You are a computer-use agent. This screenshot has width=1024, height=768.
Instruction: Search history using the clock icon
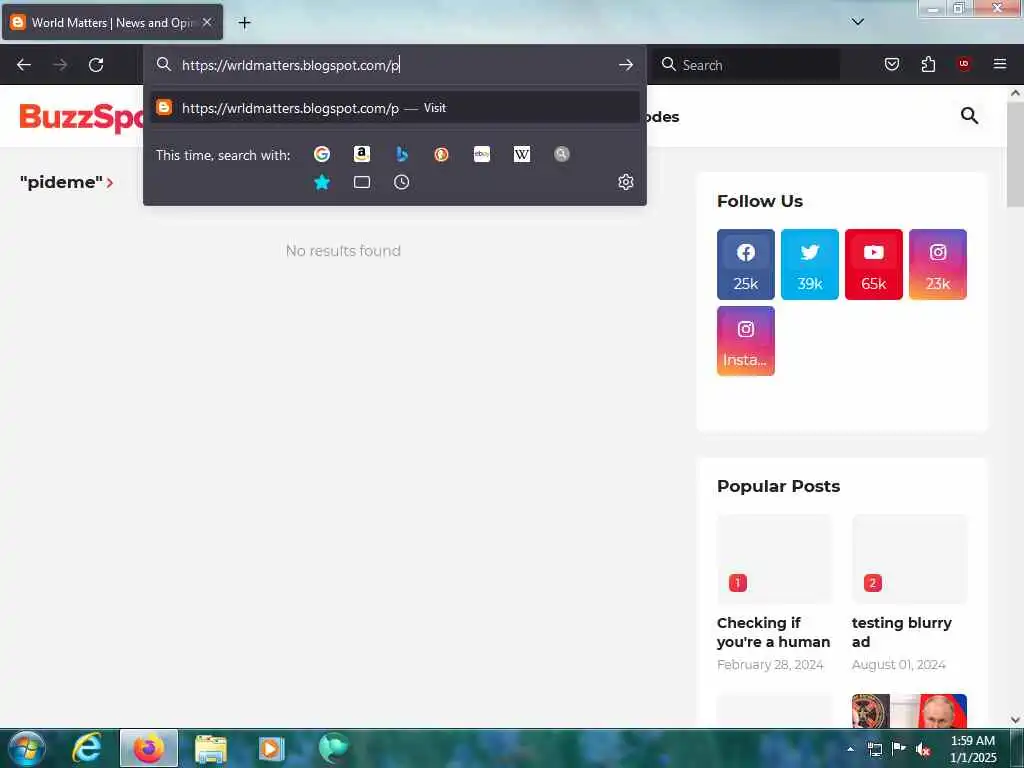[x=402, y=182]
